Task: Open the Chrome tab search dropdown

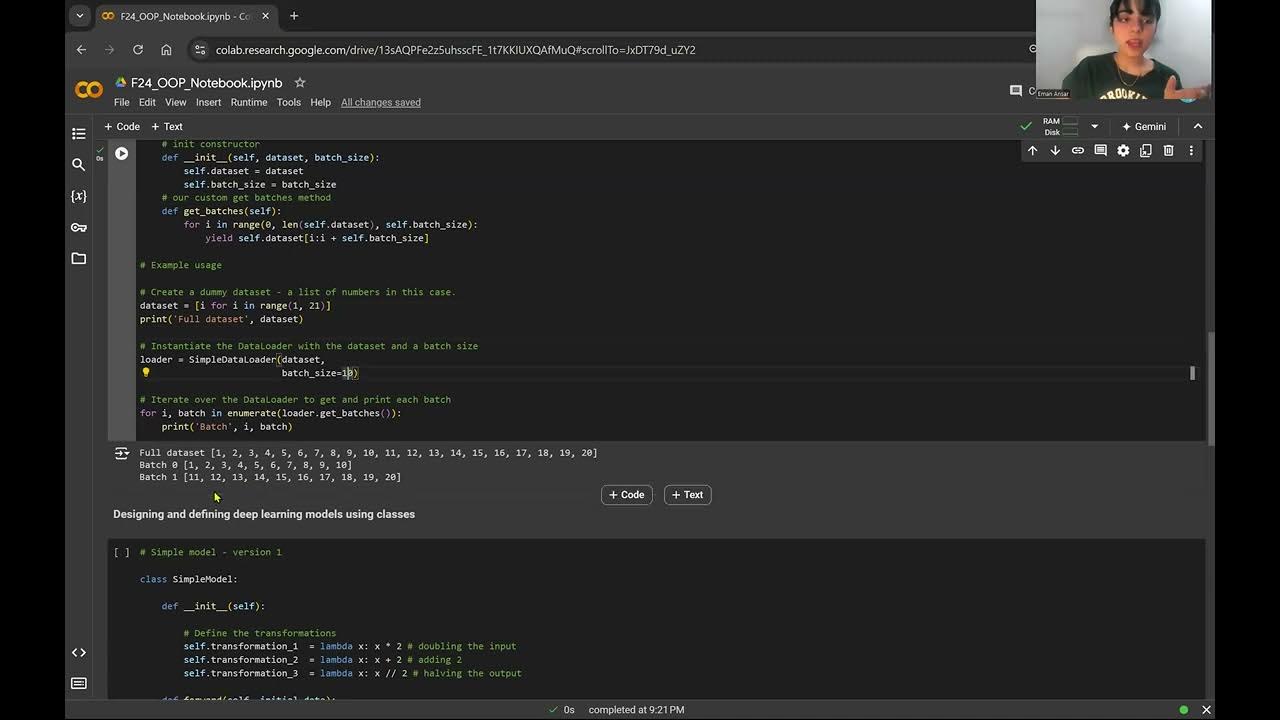Action: point(80,16)
